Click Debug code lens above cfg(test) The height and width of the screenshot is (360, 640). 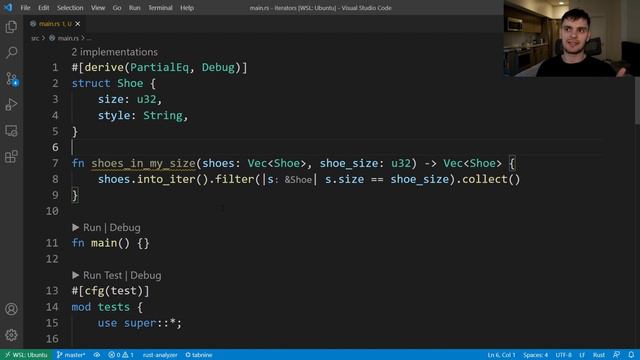(x=146, y=275)
